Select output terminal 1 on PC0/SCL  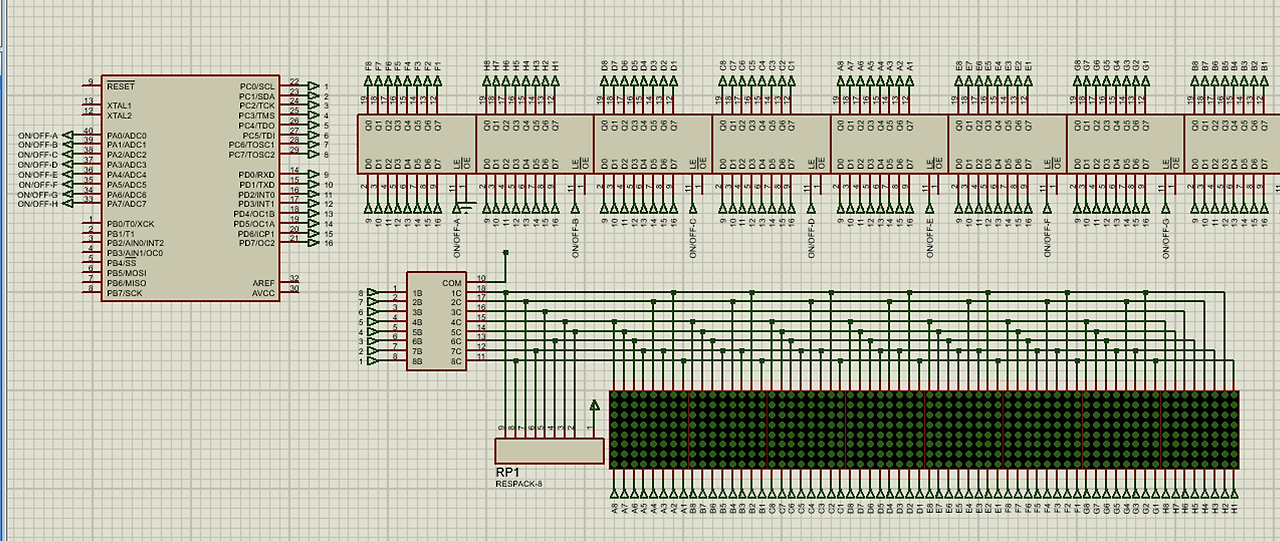point(314,86)
